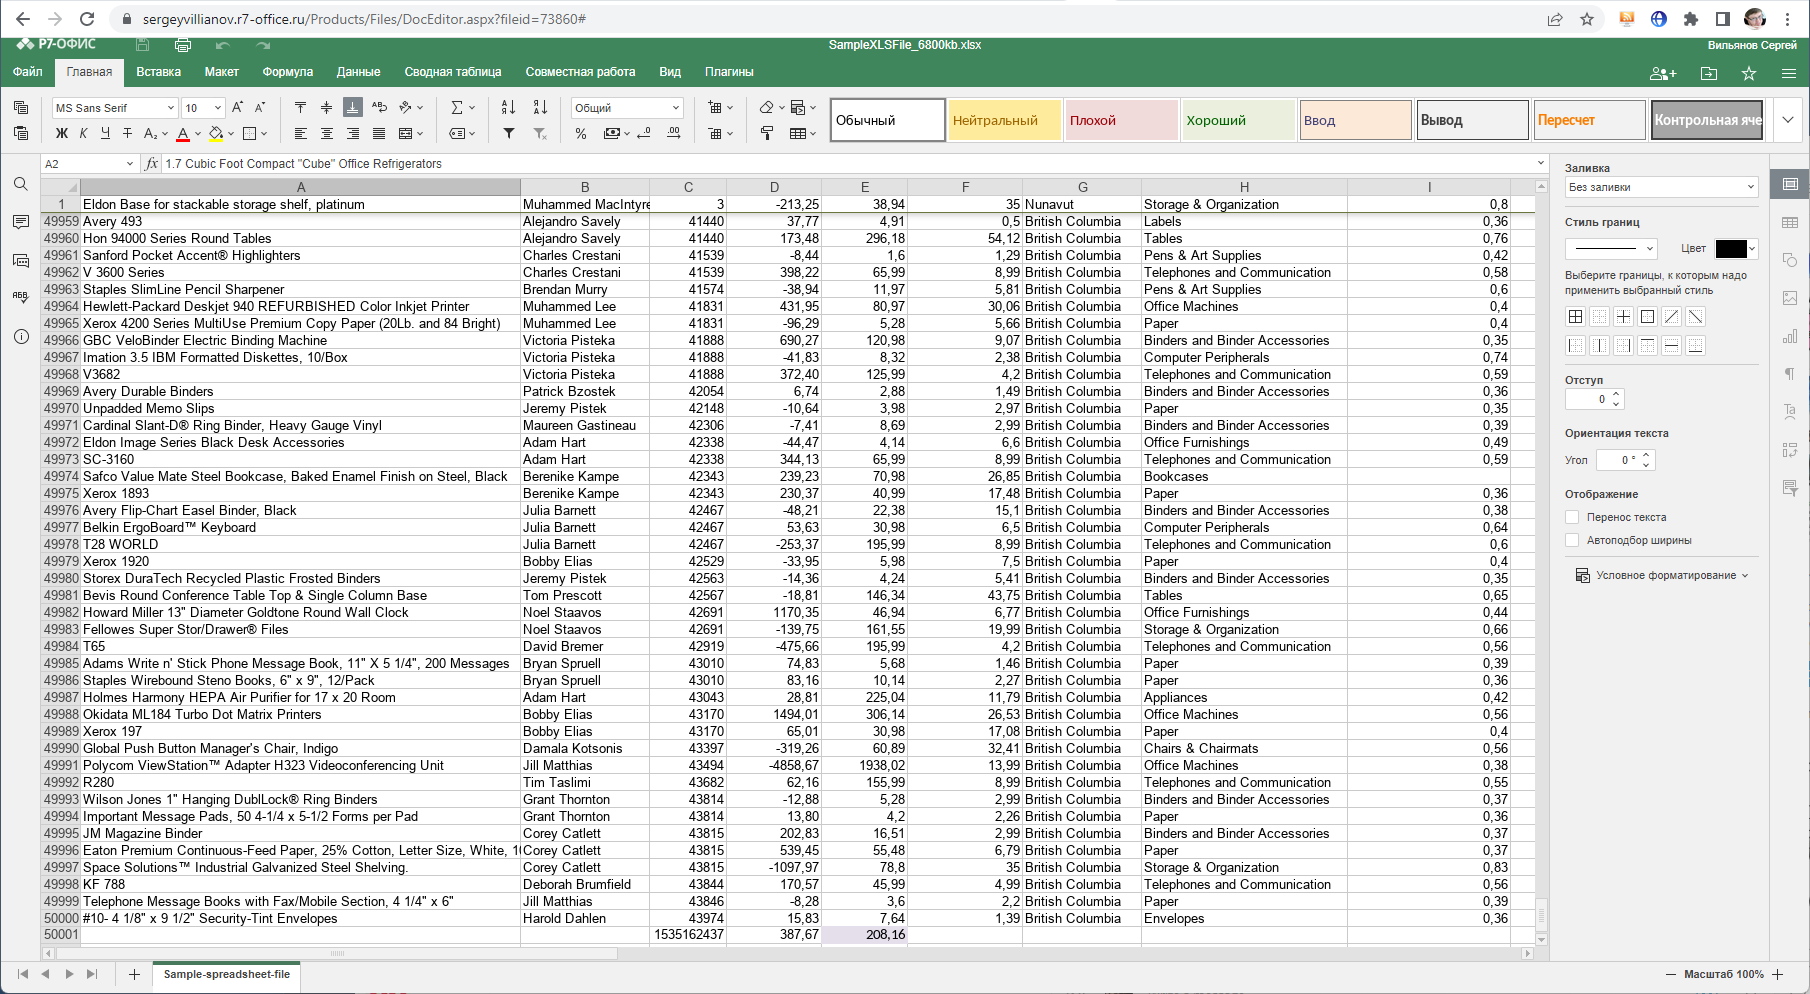Apply the Хороший cell style
The width and height of the screenshot is (1810, 994).
tap(1238, 120)
